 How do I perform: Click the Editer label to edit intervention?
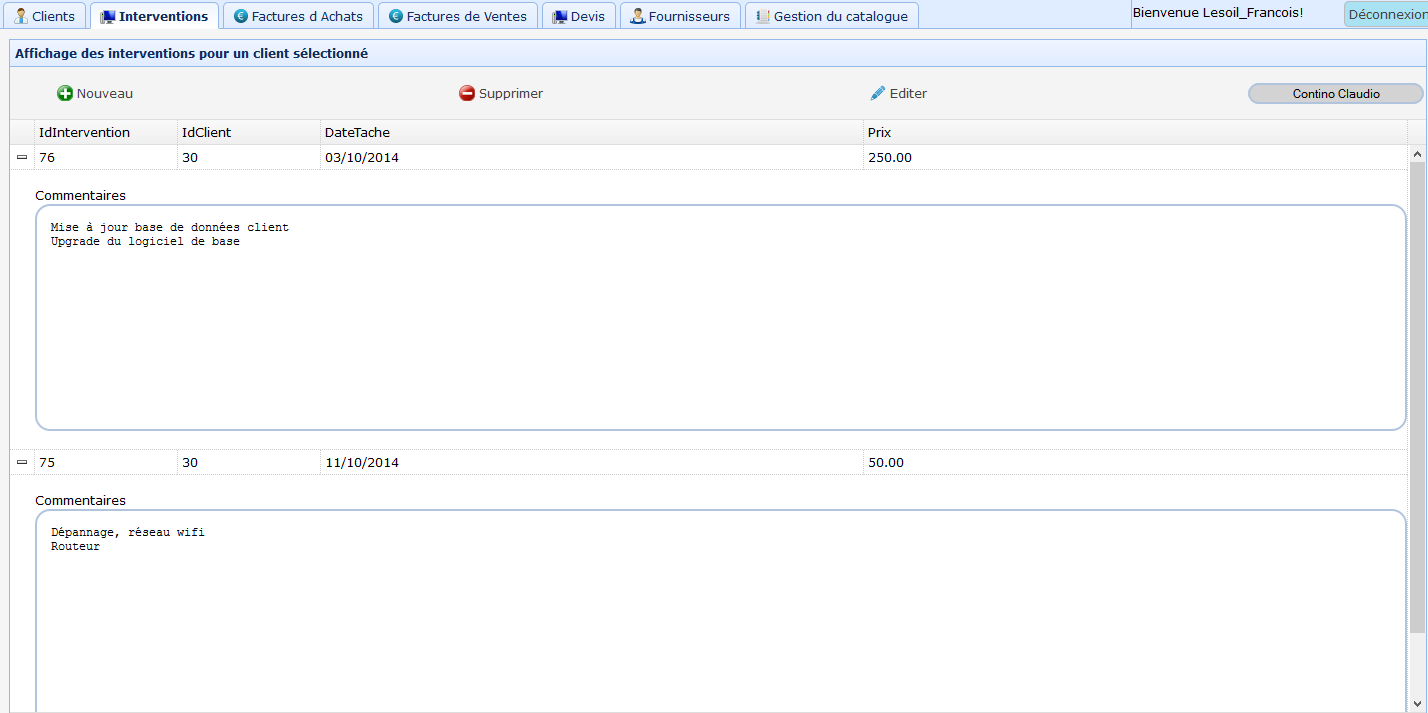click(908, 93)
